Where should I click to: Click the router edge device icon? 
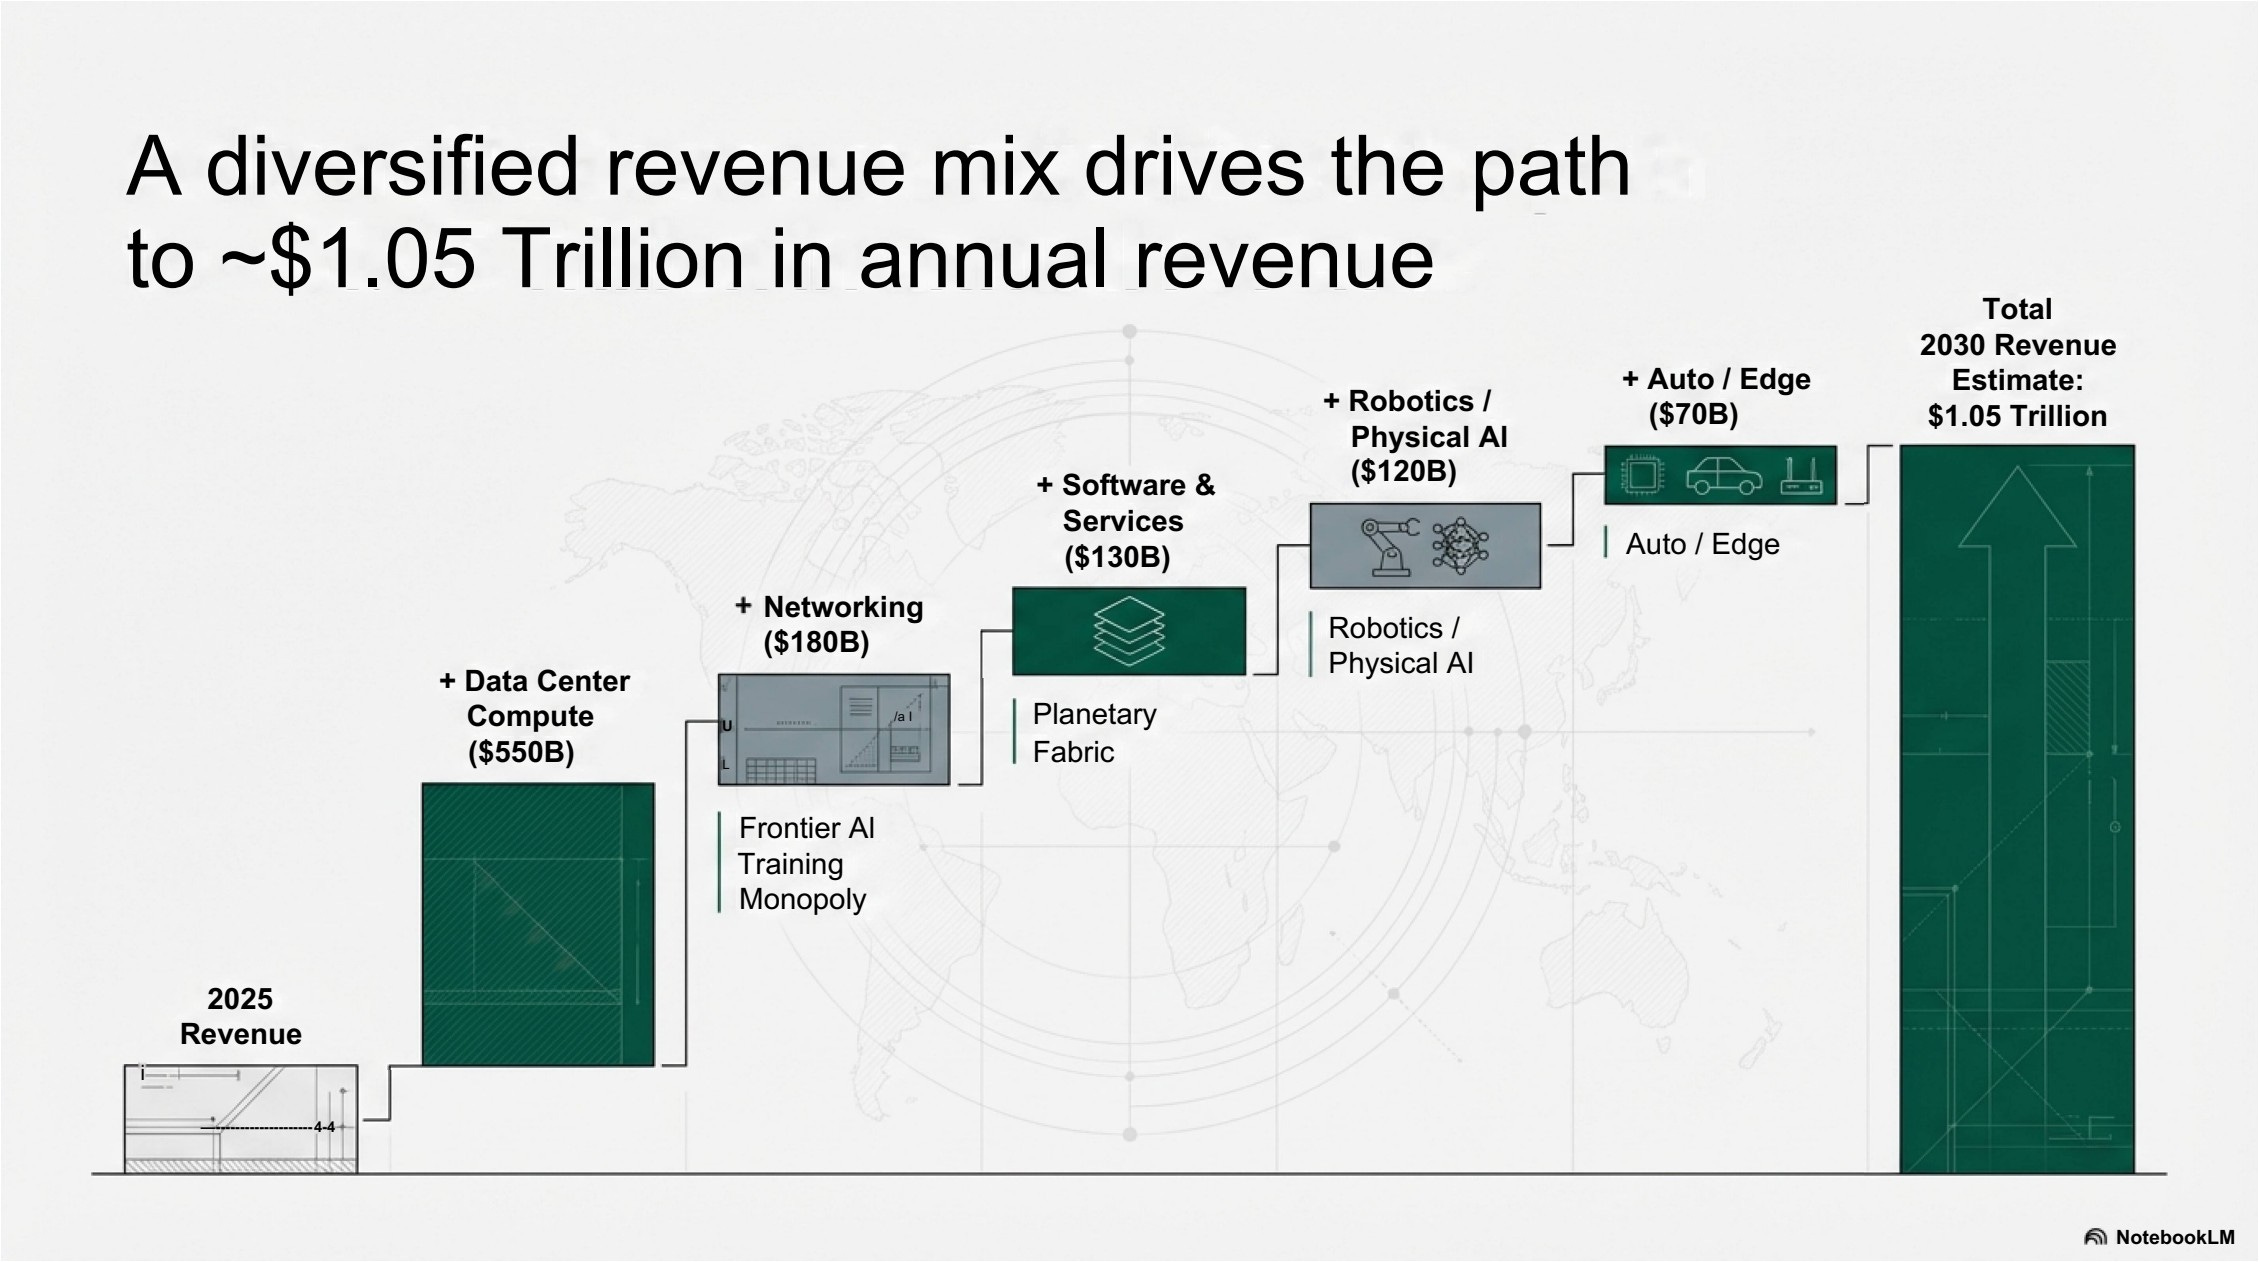point(1801,476)
